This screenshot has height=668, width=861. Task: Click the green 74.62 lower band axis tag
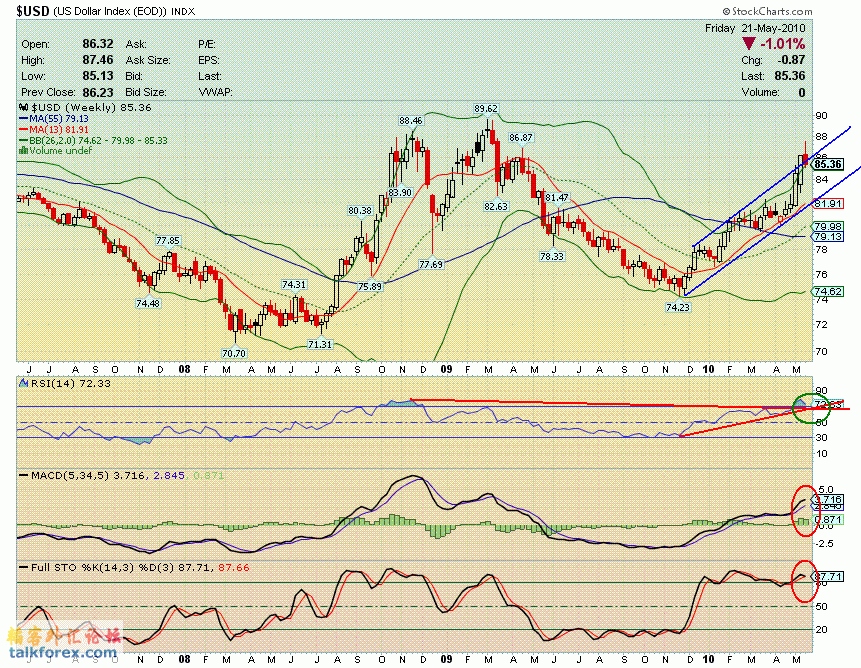click(x=828, y=291)
